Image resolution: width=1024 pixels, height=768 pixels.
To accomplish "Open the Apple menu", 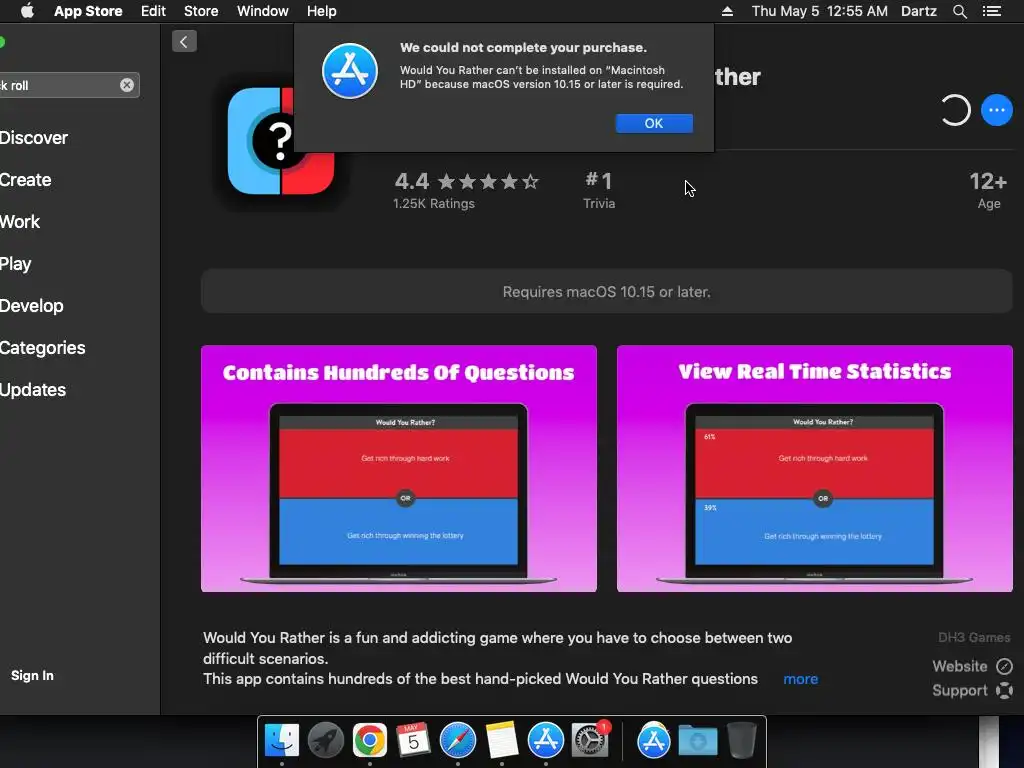I will [x=27, y=11].
